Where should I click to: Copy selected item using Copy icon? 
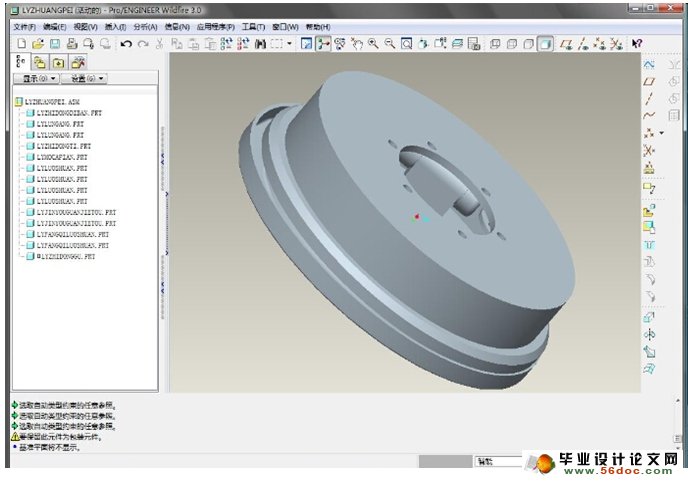(176, 43)
